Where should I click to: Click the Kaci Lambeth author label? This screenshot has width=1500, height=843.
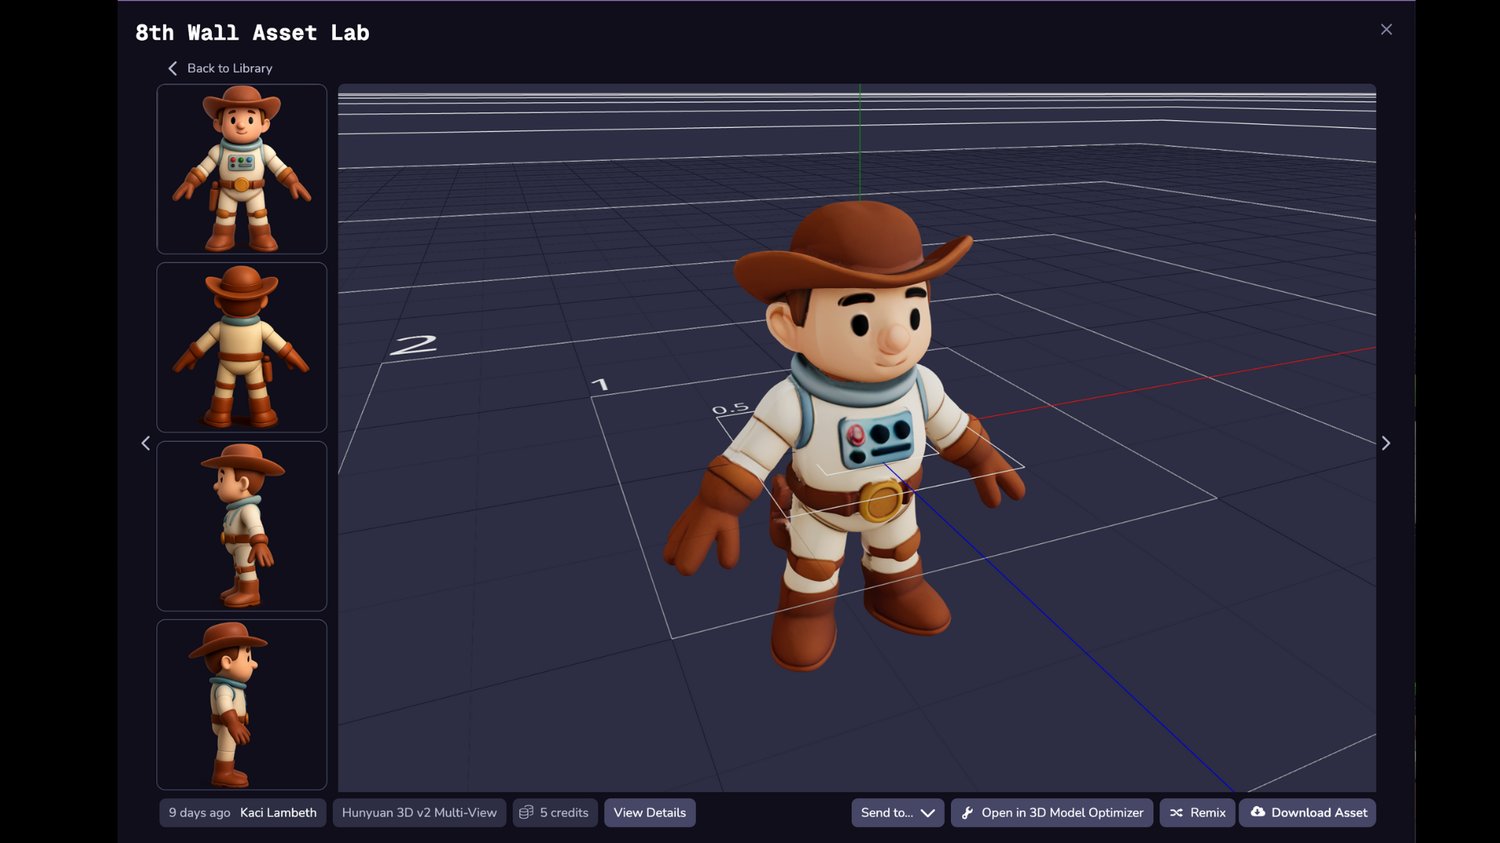point(278,813)
